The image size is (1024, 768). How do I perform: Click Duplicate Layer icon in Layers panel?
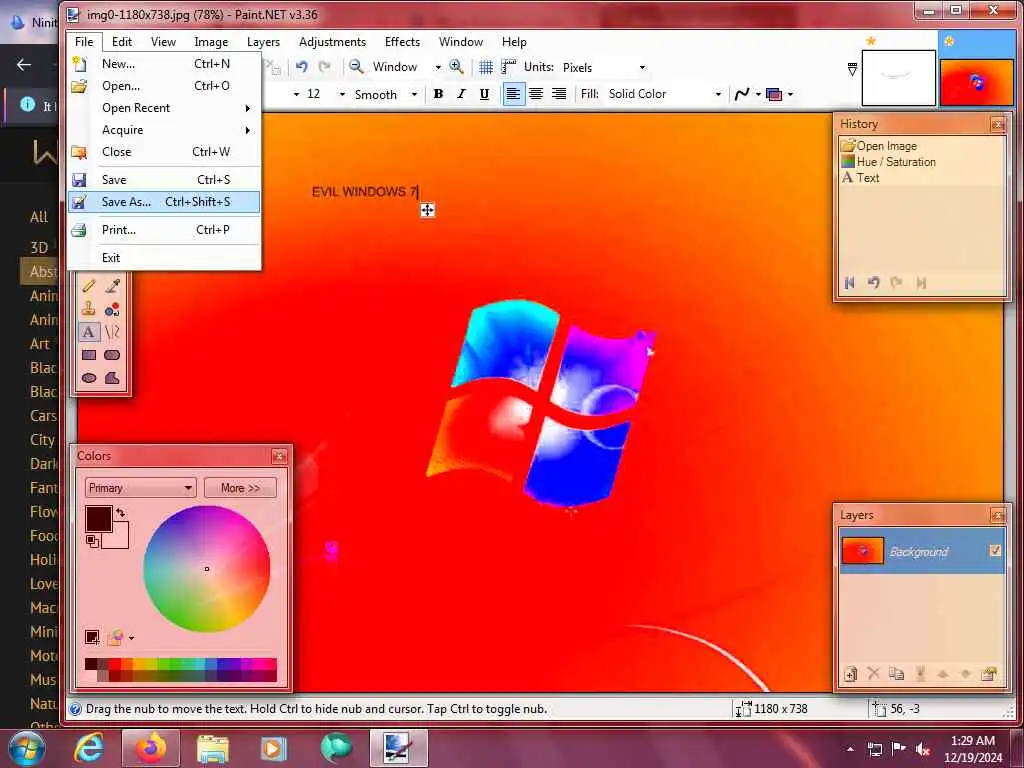(897, 673)
